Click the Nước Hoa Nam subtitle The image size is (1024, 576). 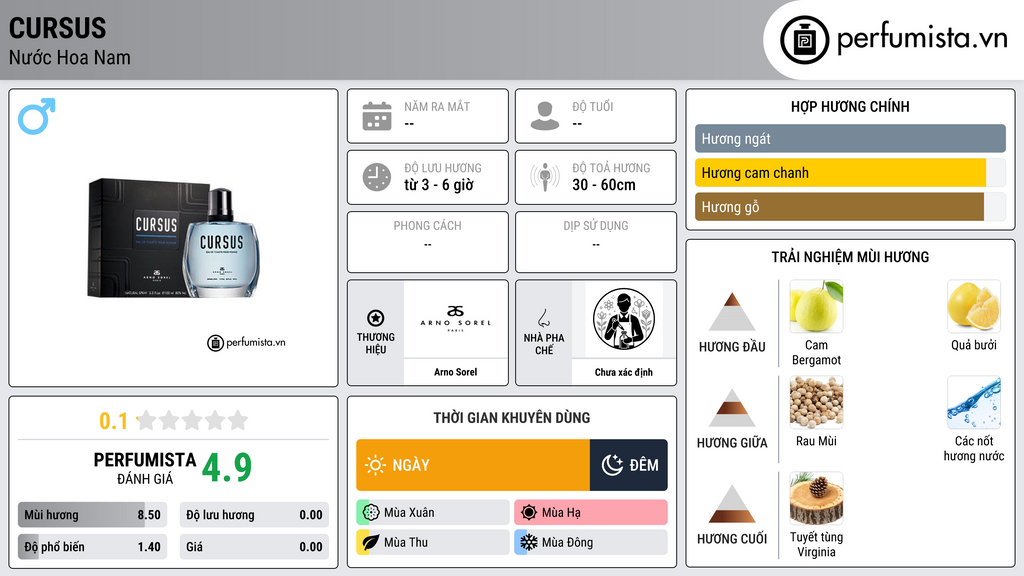pos(70,57)
